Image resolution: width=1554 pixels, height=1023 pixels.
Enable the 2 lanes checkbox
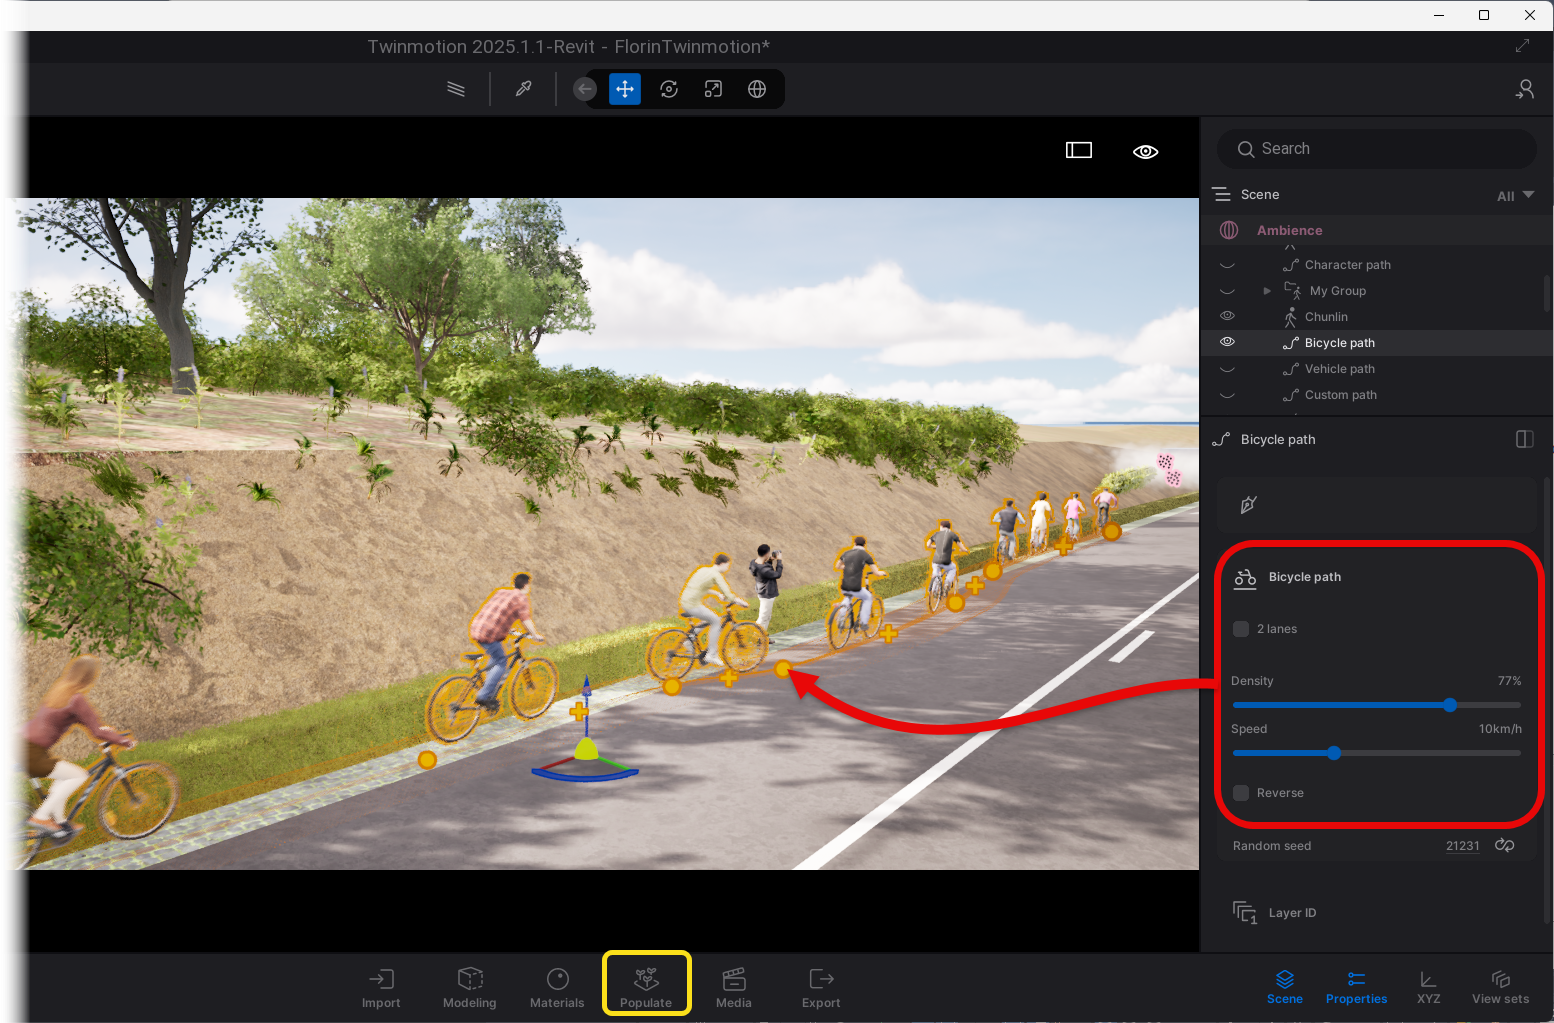coord(1241,629)
